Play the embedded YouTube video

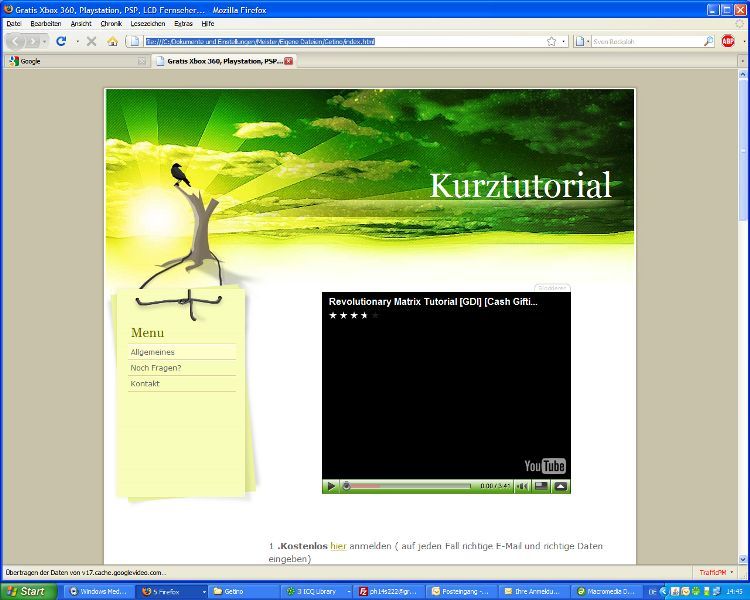point(331,486)
